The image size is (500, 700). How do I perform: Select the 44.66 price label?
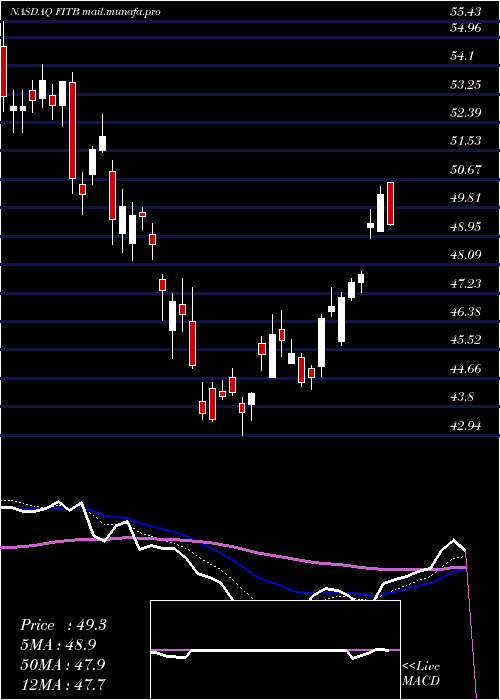466,369
